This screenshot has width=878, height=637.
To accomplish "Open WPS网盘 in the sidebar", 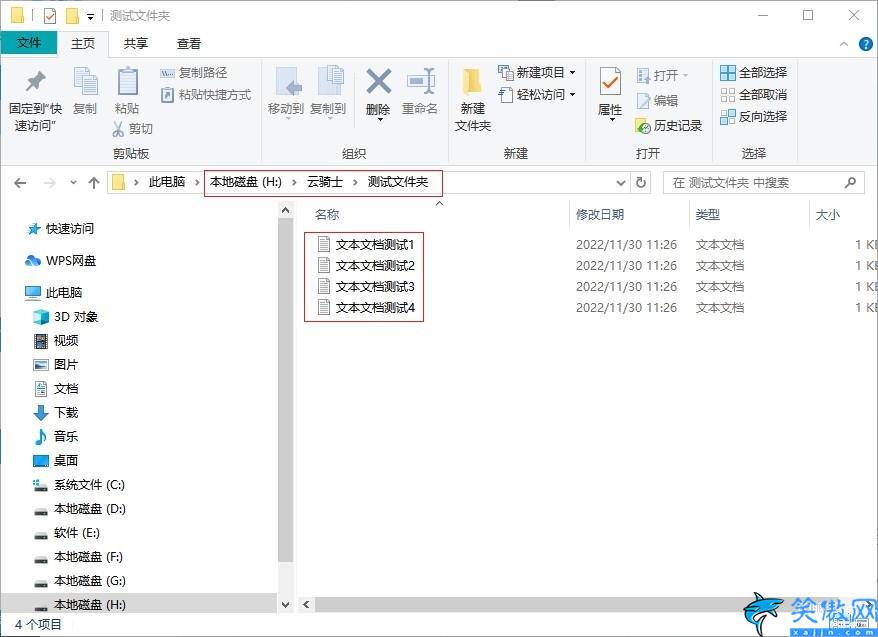I will 60,260.
